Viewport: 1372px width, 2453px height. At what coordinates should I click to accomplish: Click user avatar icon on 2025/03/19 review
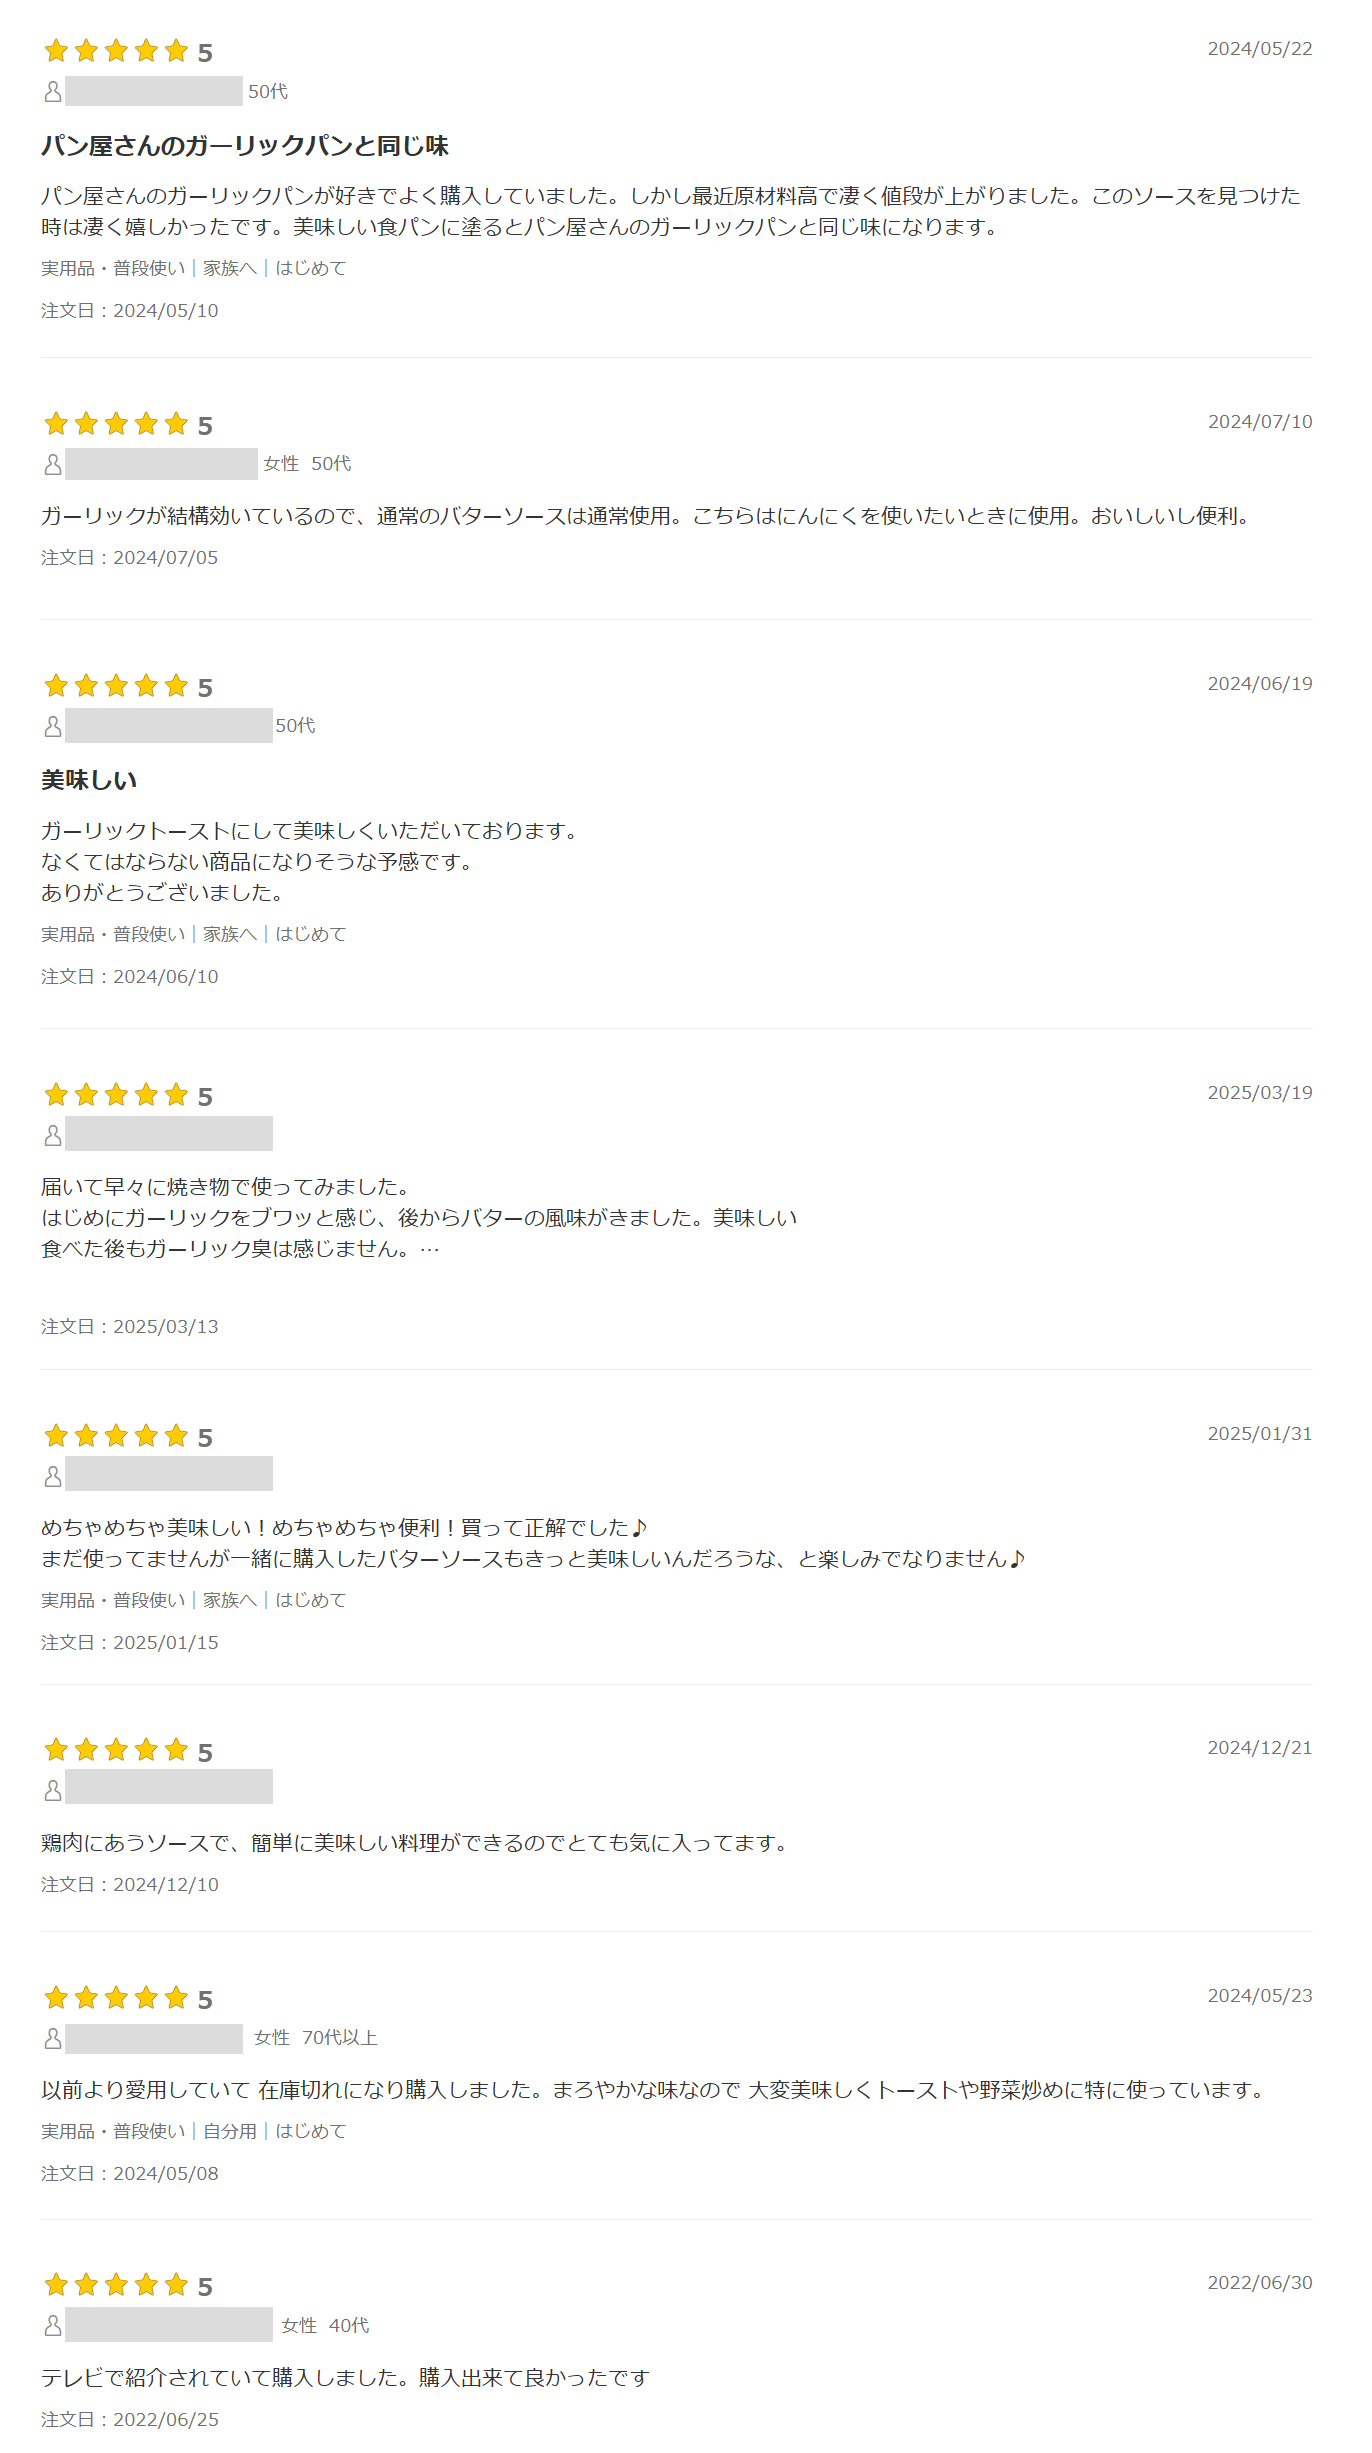(x=53, y=1136)
